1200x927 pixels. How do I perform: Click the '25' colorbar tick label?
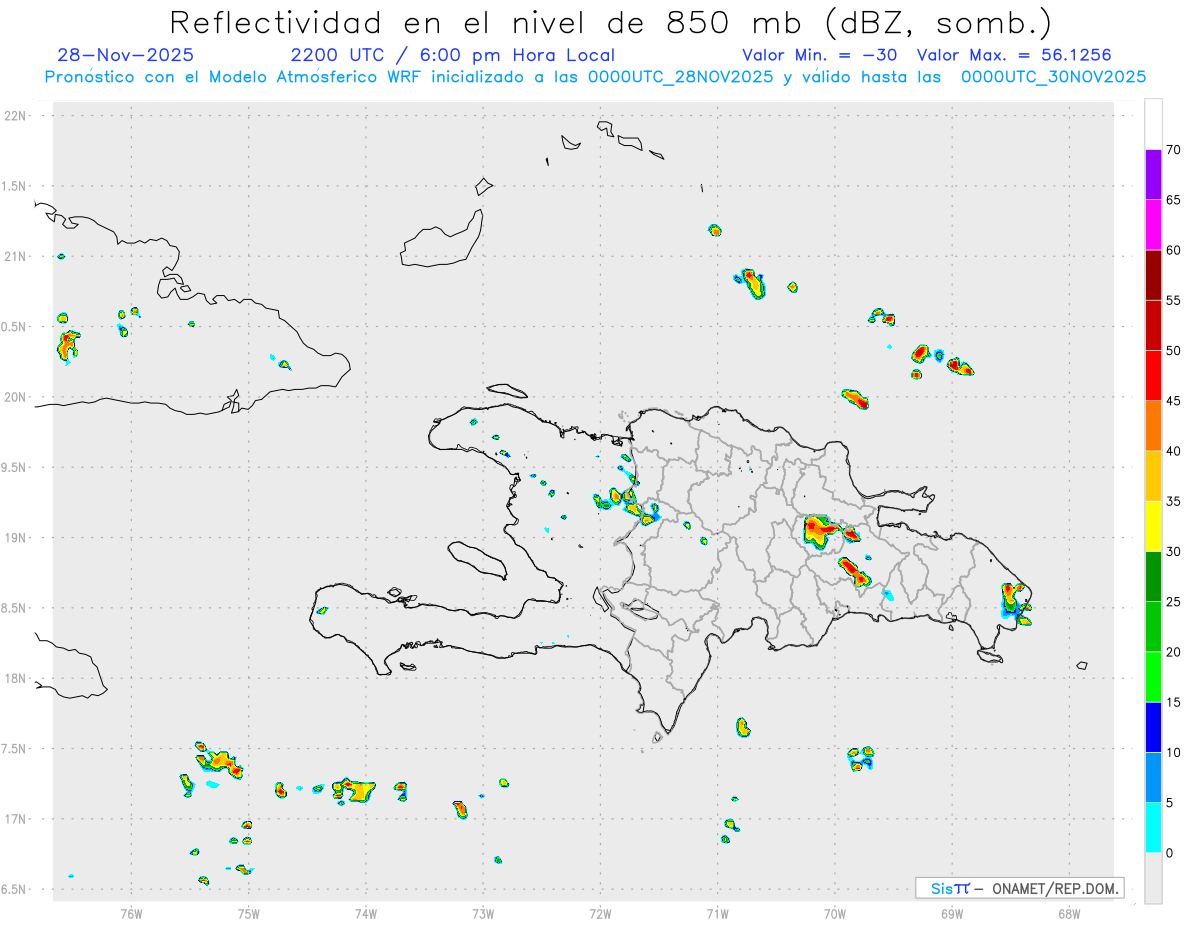pos(1174,602)
